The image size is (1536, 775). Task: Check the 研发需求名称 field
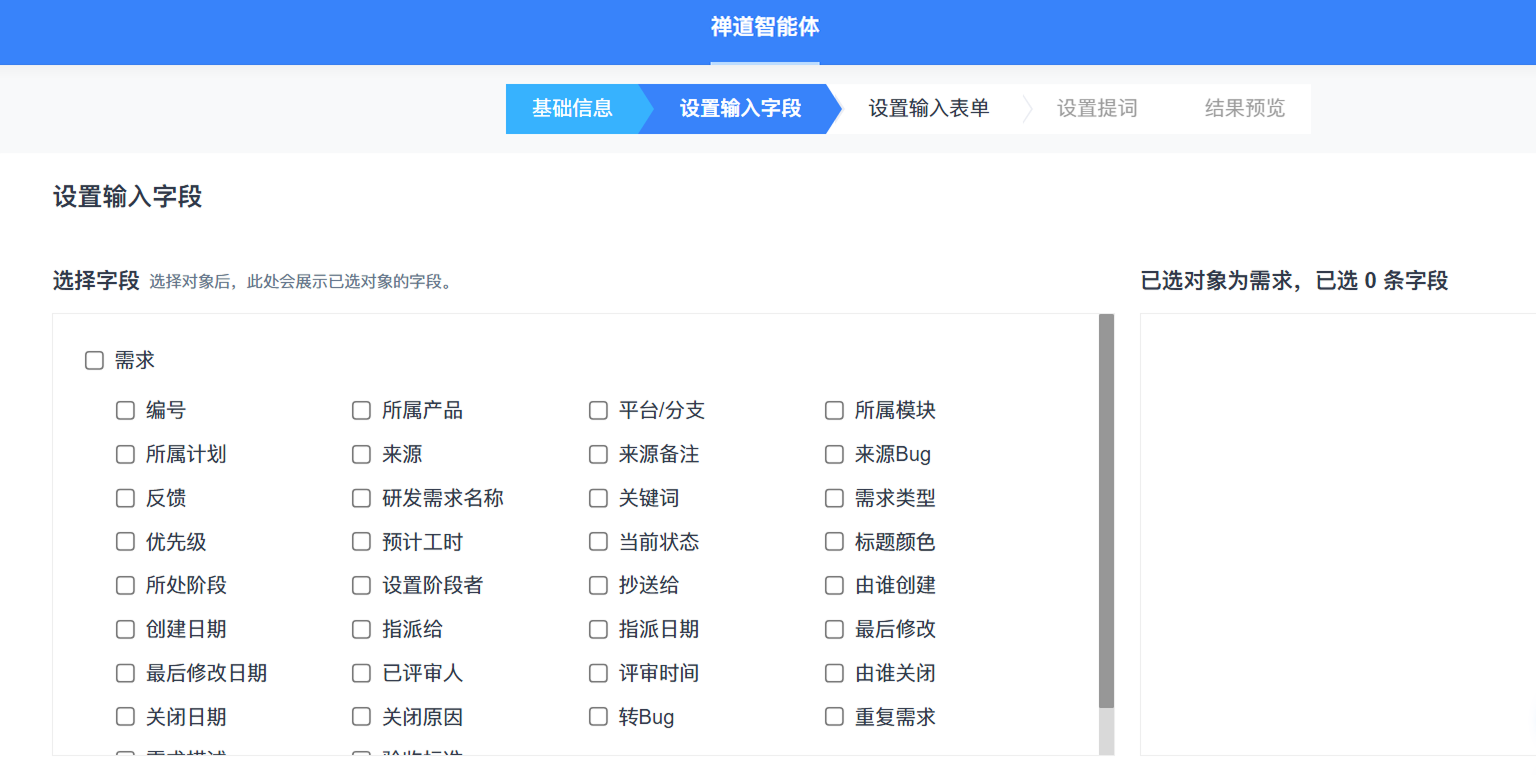click(361, 498)
